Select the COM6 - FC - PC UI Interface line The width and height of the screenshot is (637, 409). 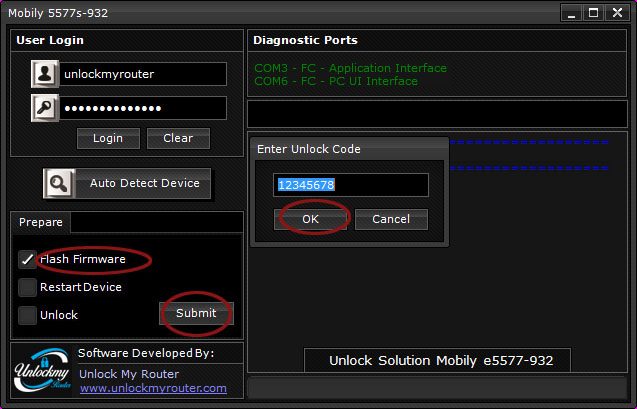pyautogui.click(x=336, y=81)
